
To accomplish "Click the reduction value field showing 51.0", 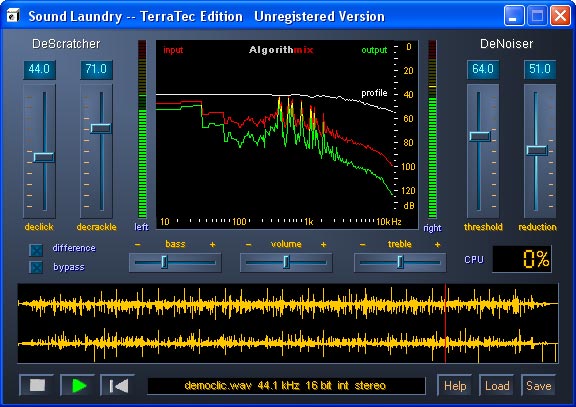I will click(x=540, y=69).
